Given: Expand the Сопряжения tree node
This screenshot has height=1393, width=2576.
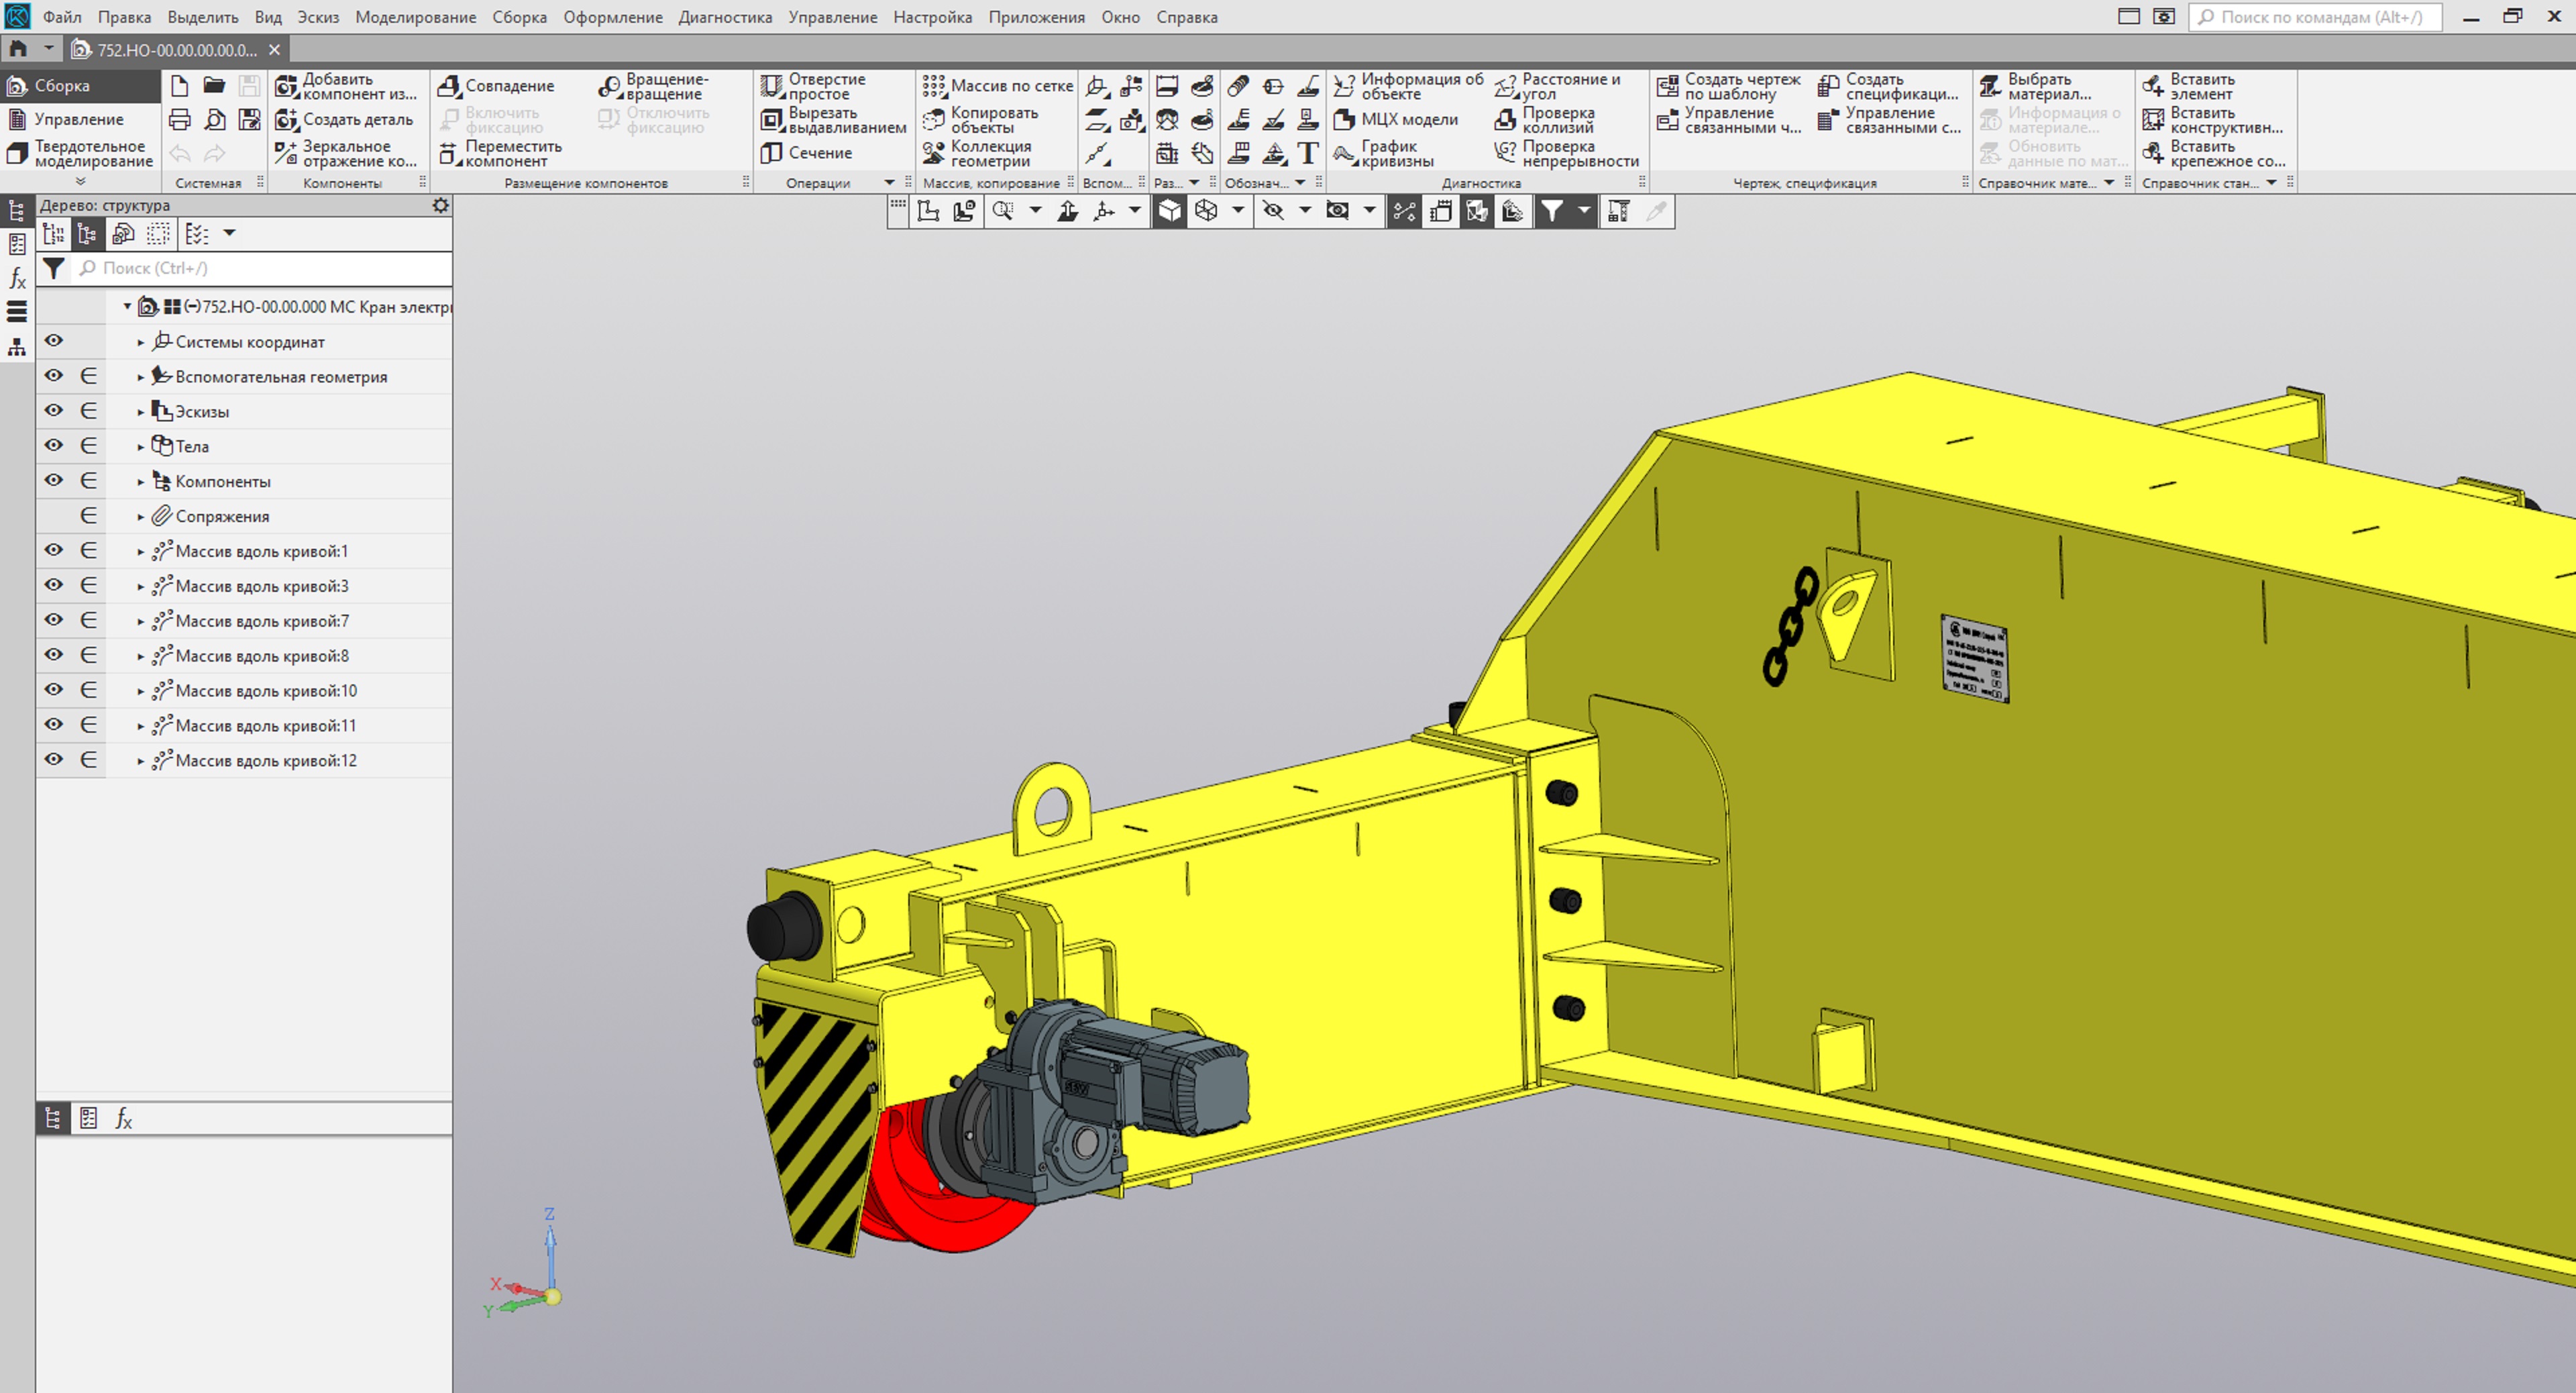Looking at the screenshot, I should [x=141, y=517].
